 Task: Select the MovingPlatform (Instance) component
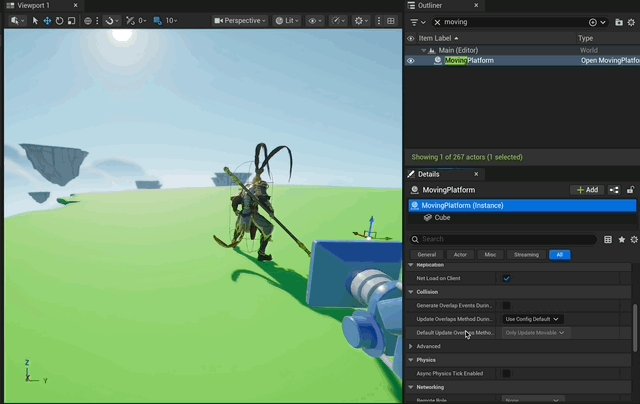click(522, 206)
